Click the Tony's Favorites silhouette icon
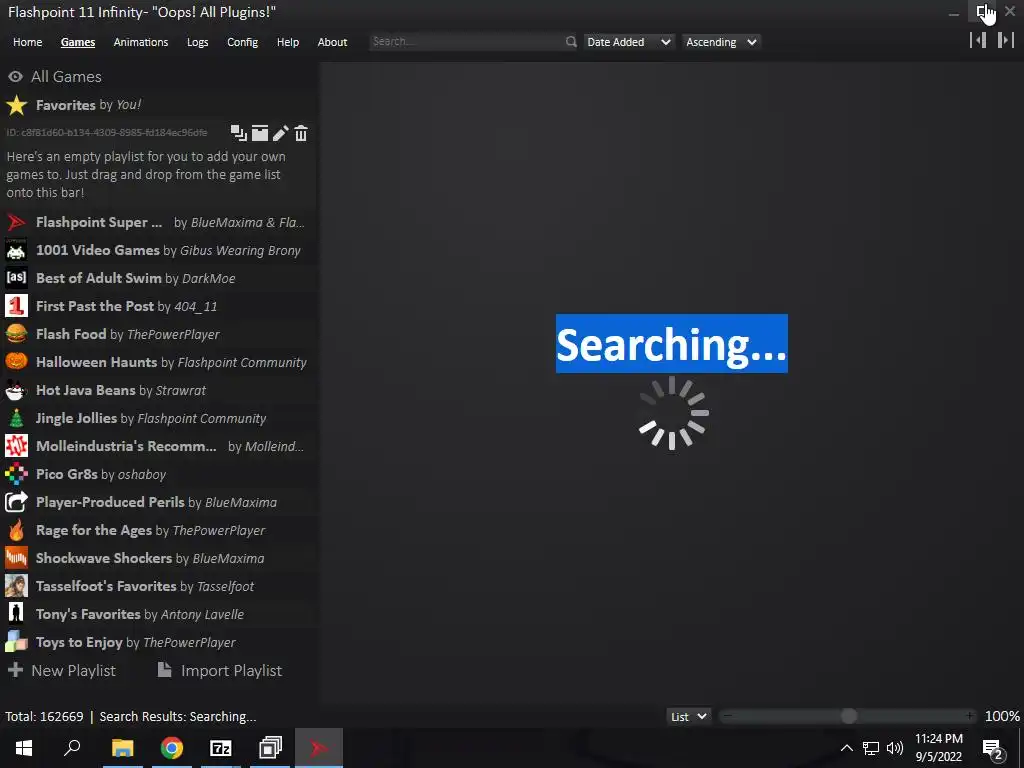 tap(16, 614)
